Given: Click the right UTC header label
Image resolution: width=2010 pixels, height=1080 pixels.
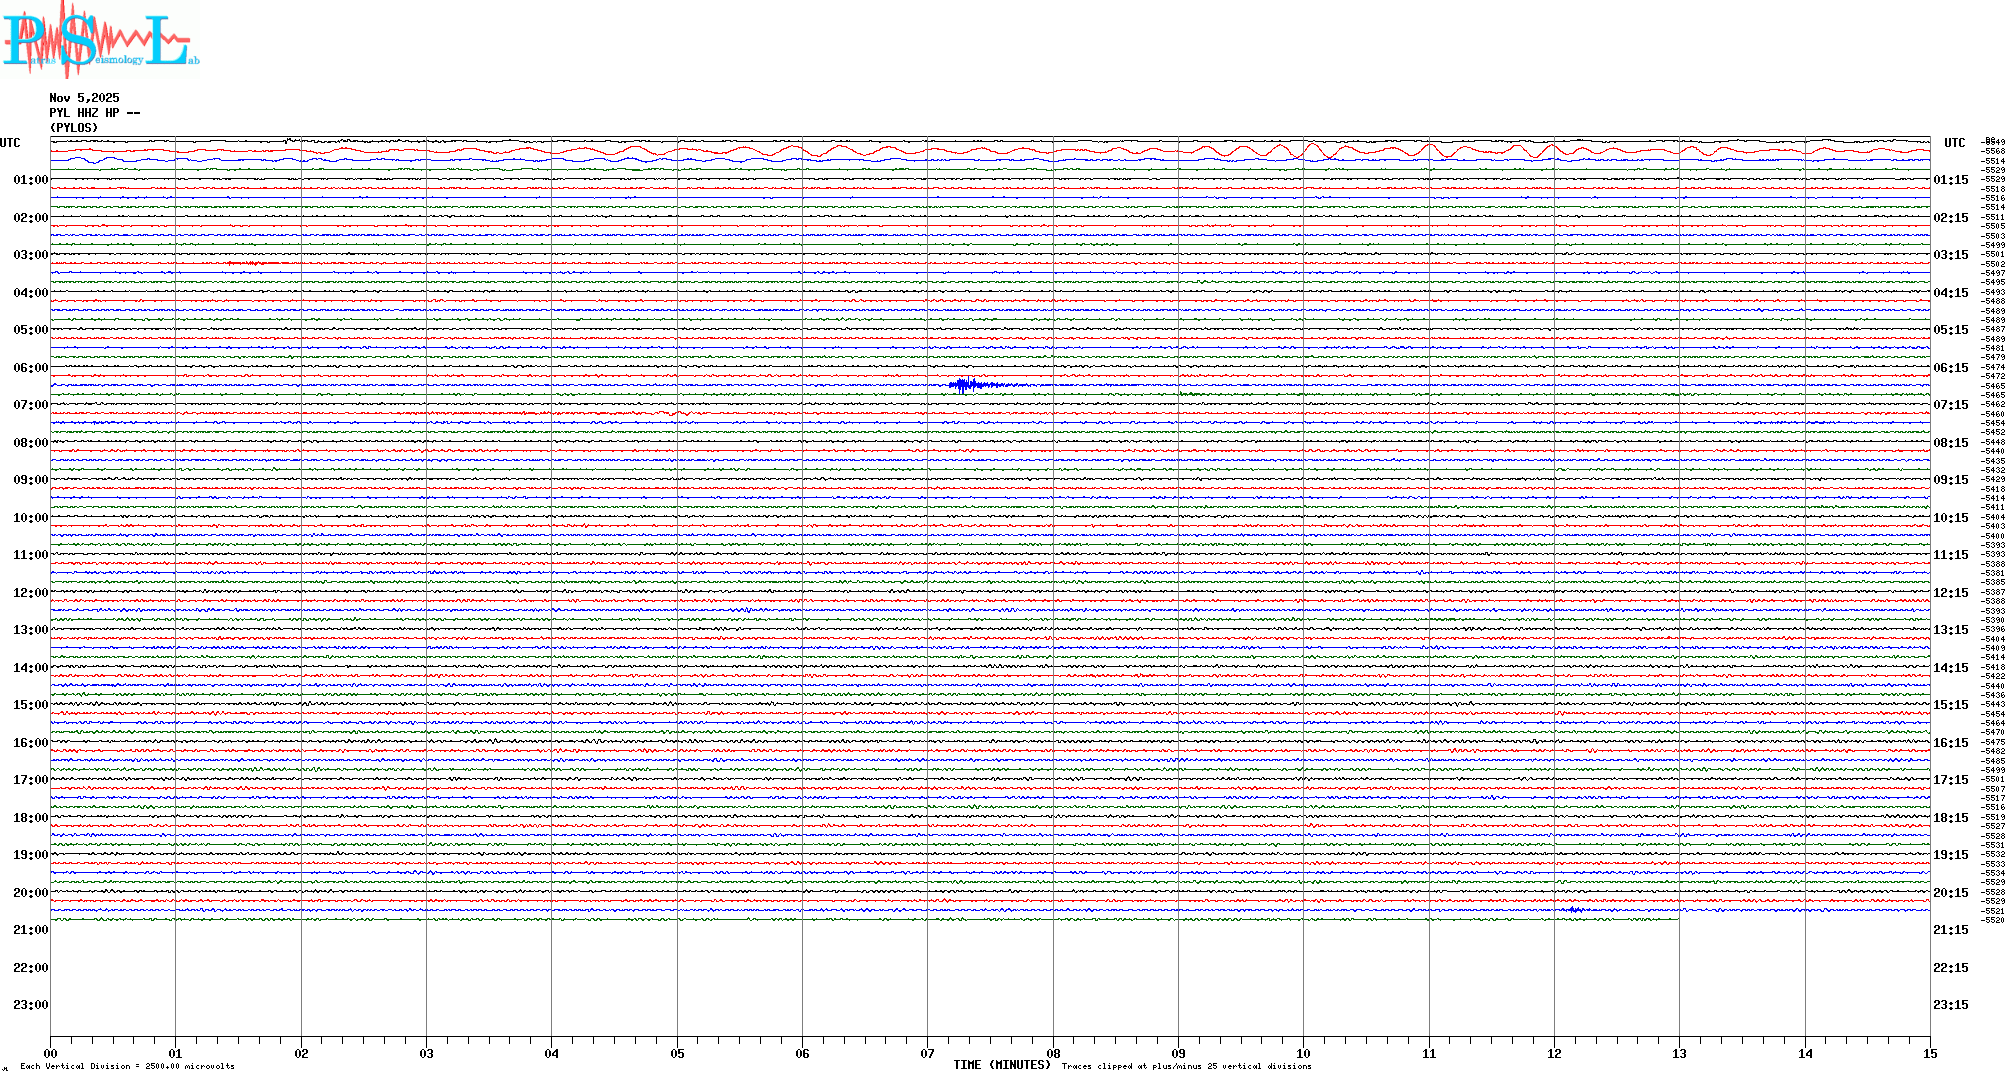Looking at the screenshot, I should click(x=1954, y=143).
